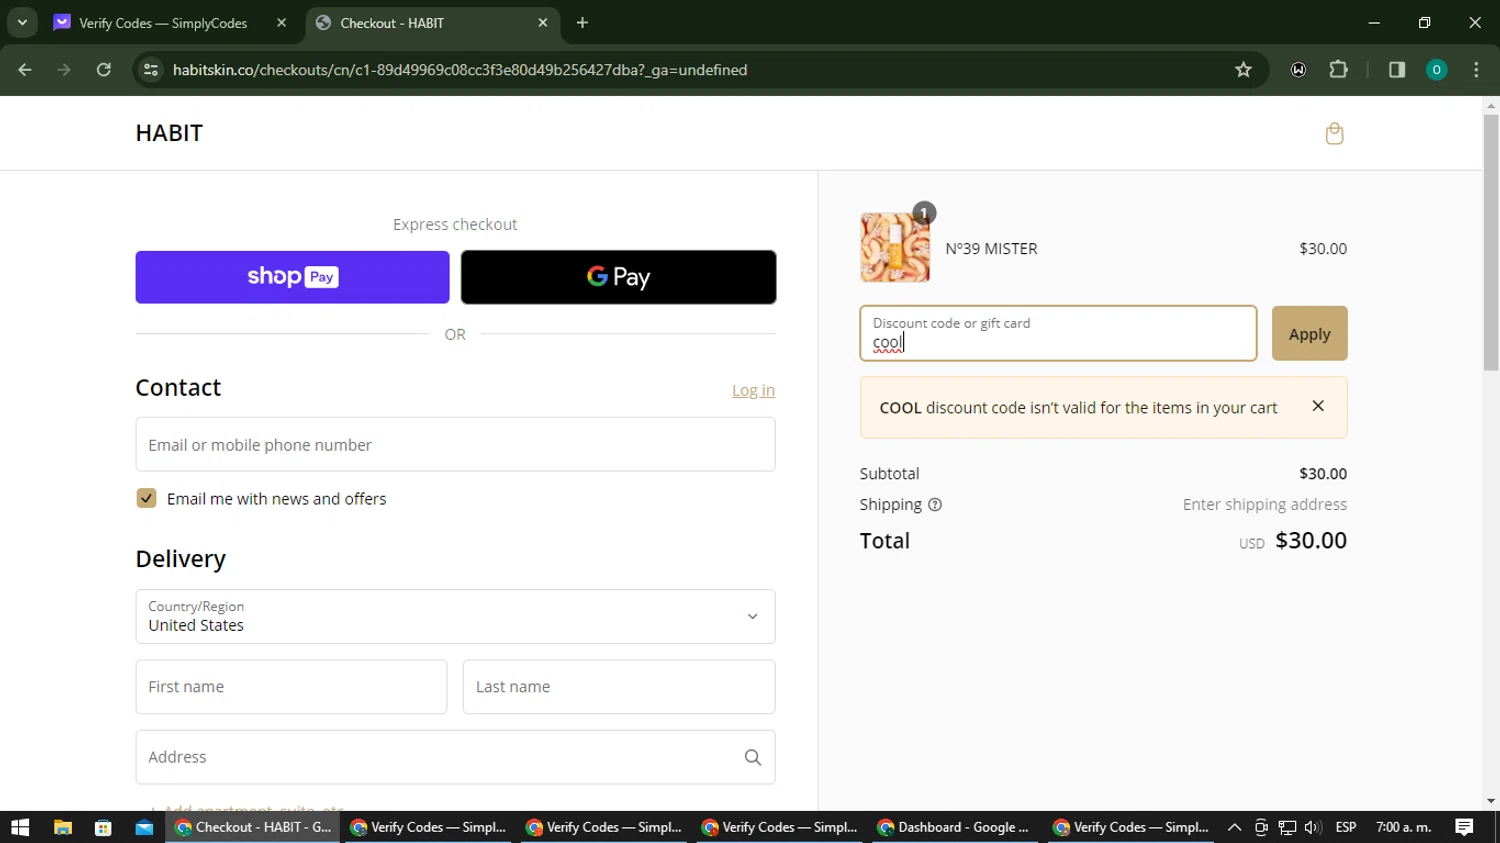
Task: Close the Checkout - HABIT tab
Action: 543,22
